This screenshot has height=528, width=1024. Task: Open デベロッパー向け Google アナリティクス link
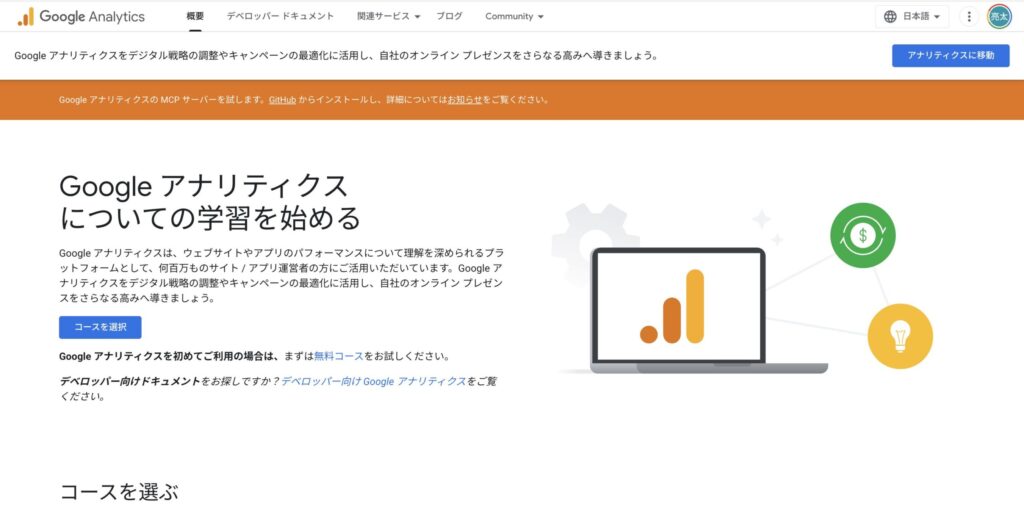(x=374, y=382)
